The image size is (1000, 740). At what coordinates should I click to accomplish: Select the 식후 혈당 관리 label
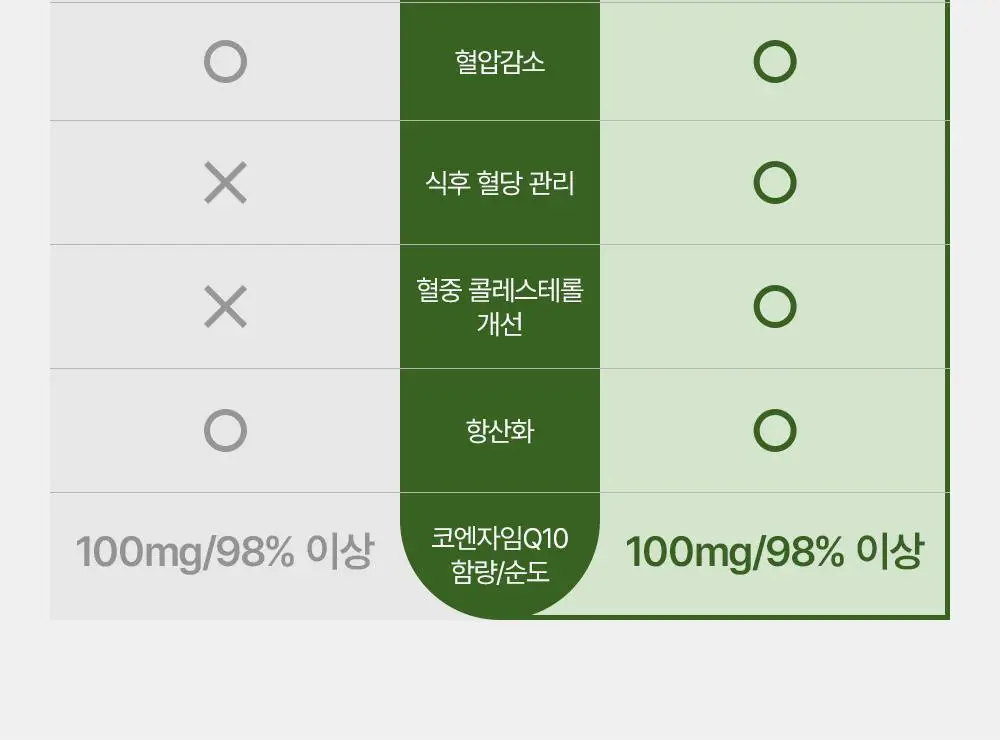(x=500, y=183)
